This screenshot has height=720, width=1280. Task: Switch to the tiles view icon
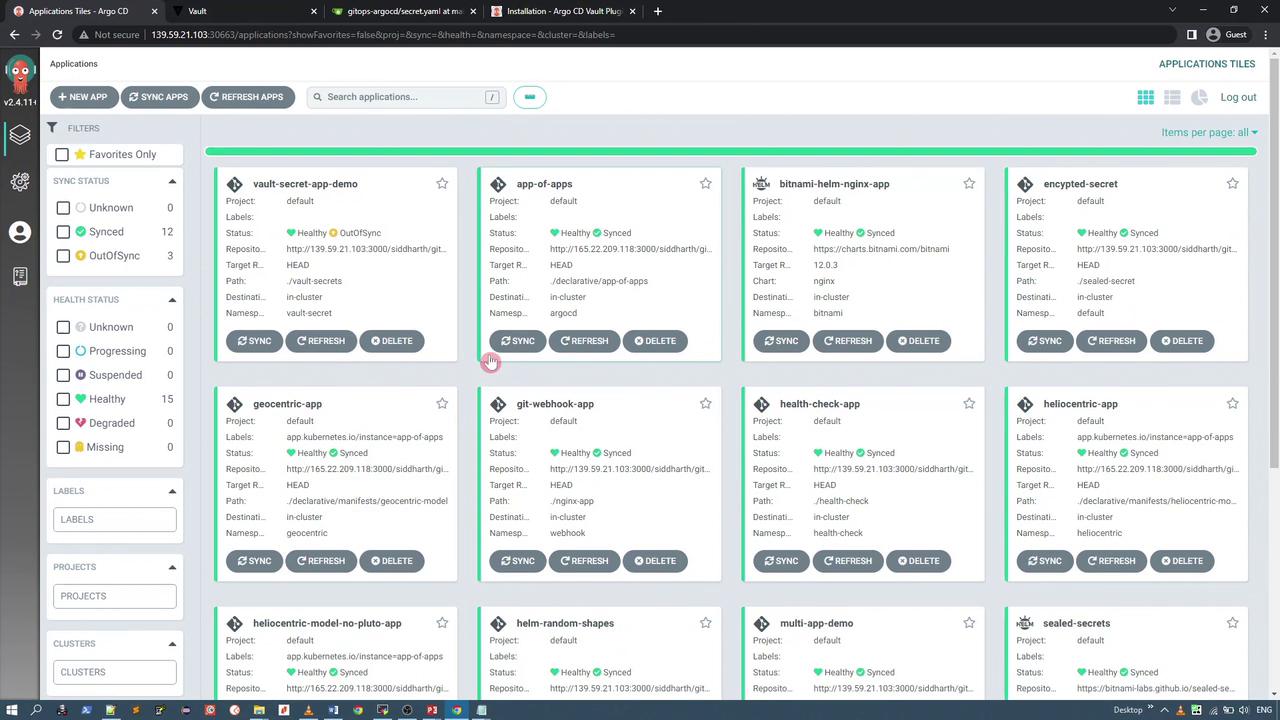[1146, 97]
